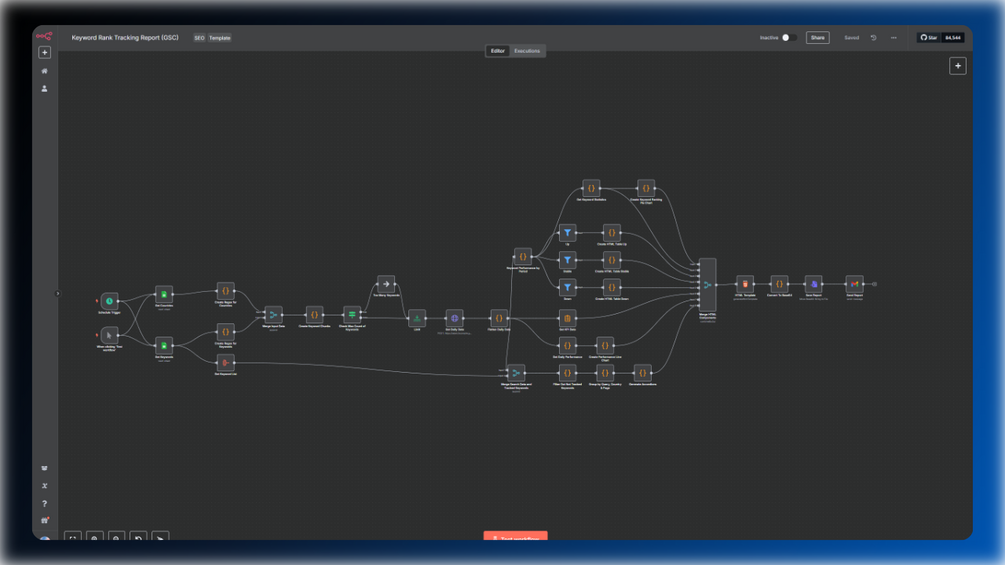This screenshot has height=565, width=1005.
Task: Select the Get KPI Data node
Action: (x=567, y=318)
